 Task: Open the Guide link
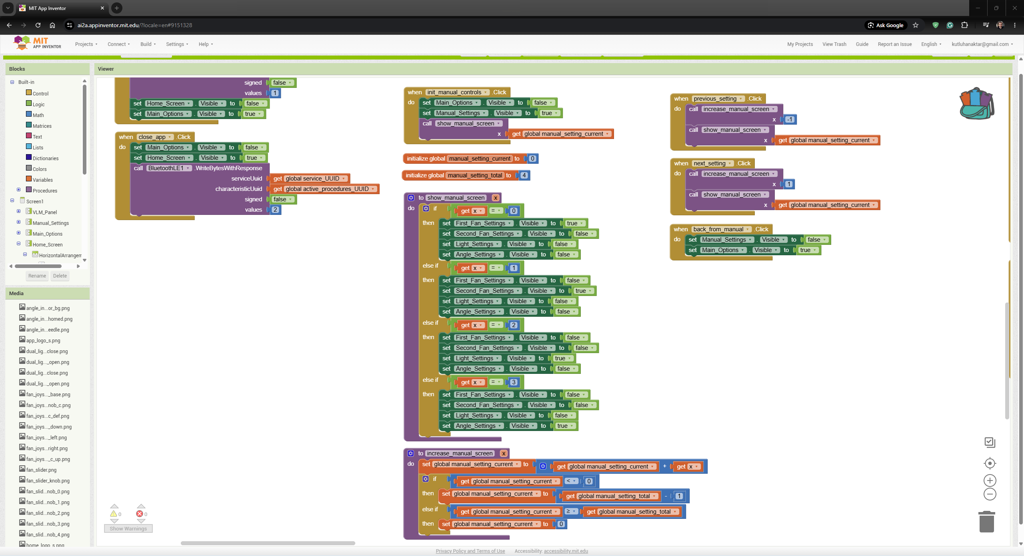[x=862, y=44]
